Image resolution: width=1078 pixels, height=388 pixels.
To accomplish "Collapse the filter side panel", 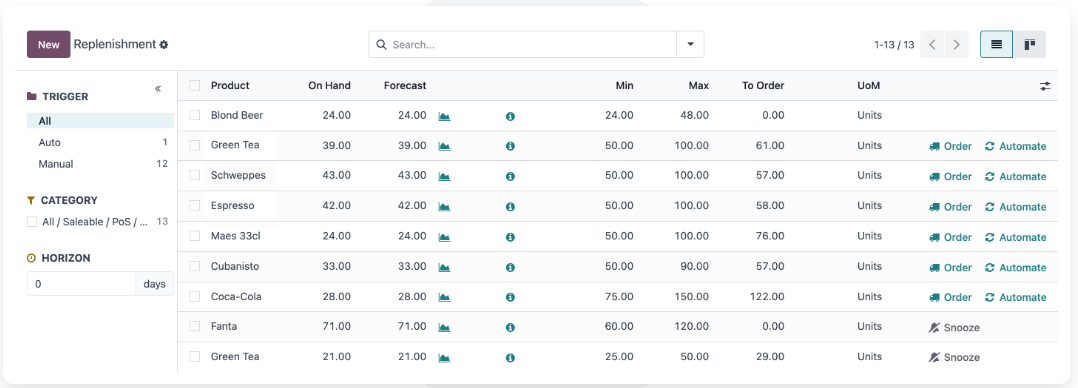I will 157,88.
